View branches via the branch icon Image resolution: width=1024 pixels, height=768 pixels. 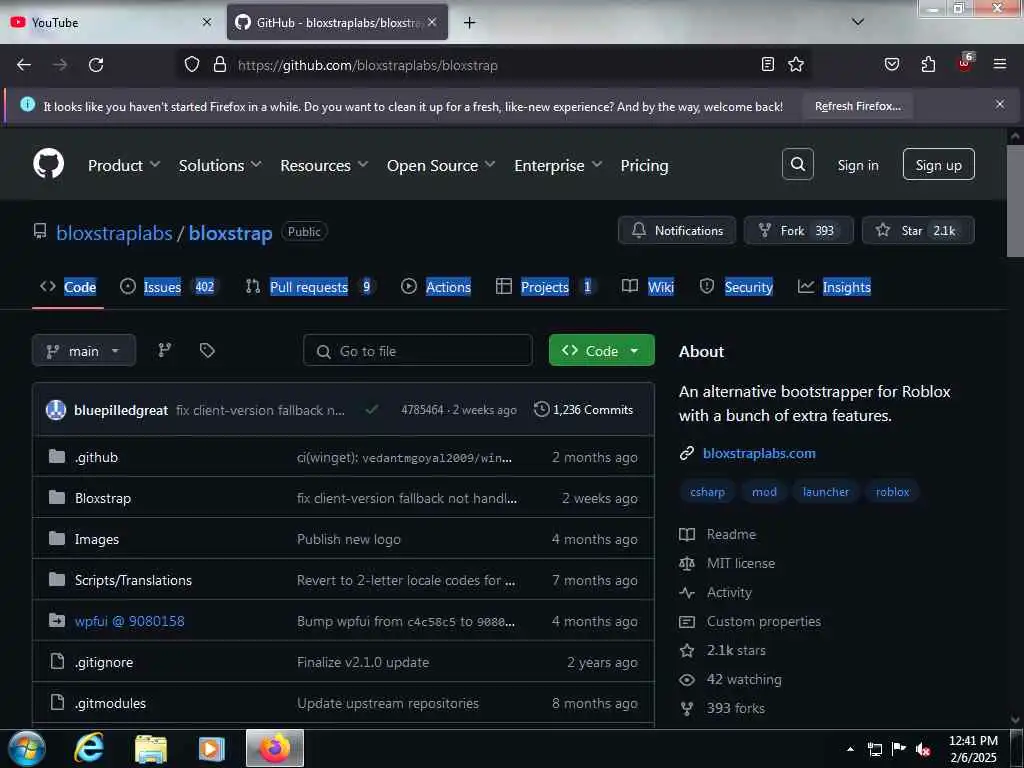point(165,350)
